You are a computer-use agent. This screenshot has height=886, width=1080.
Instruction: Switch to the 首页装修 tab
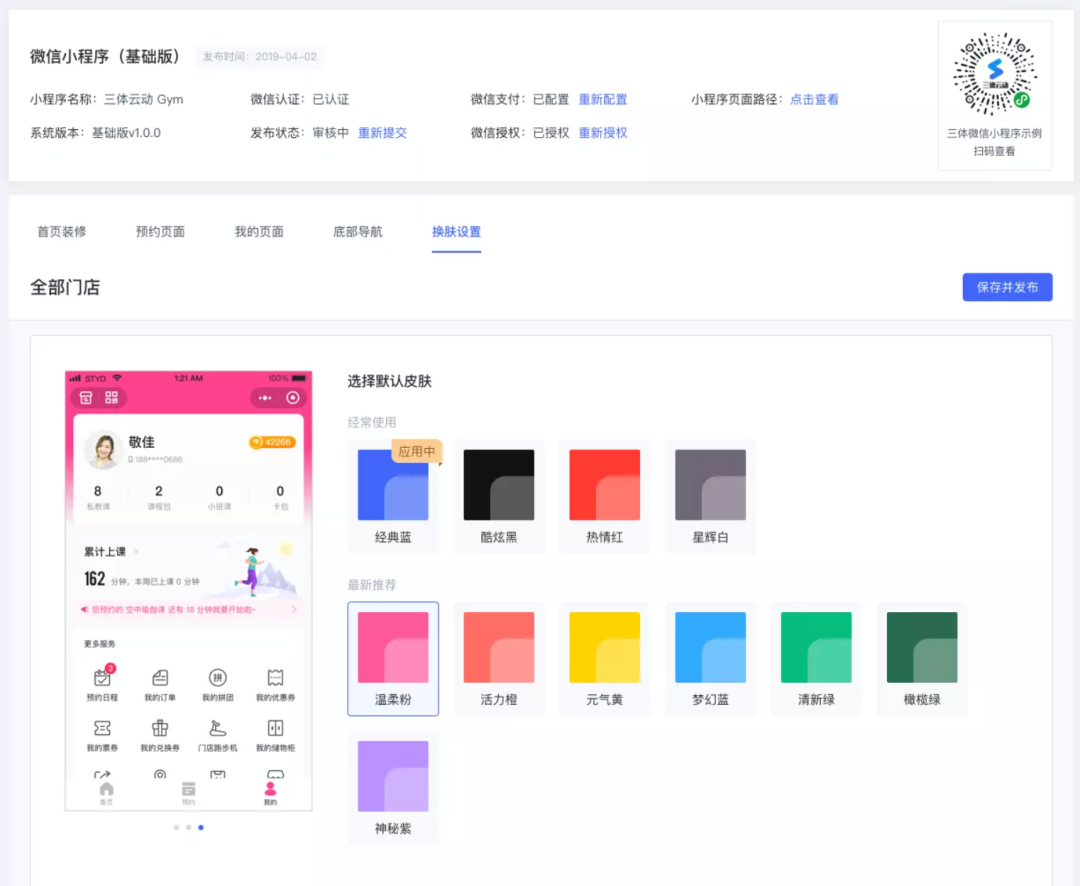click(x=61, y=231)
